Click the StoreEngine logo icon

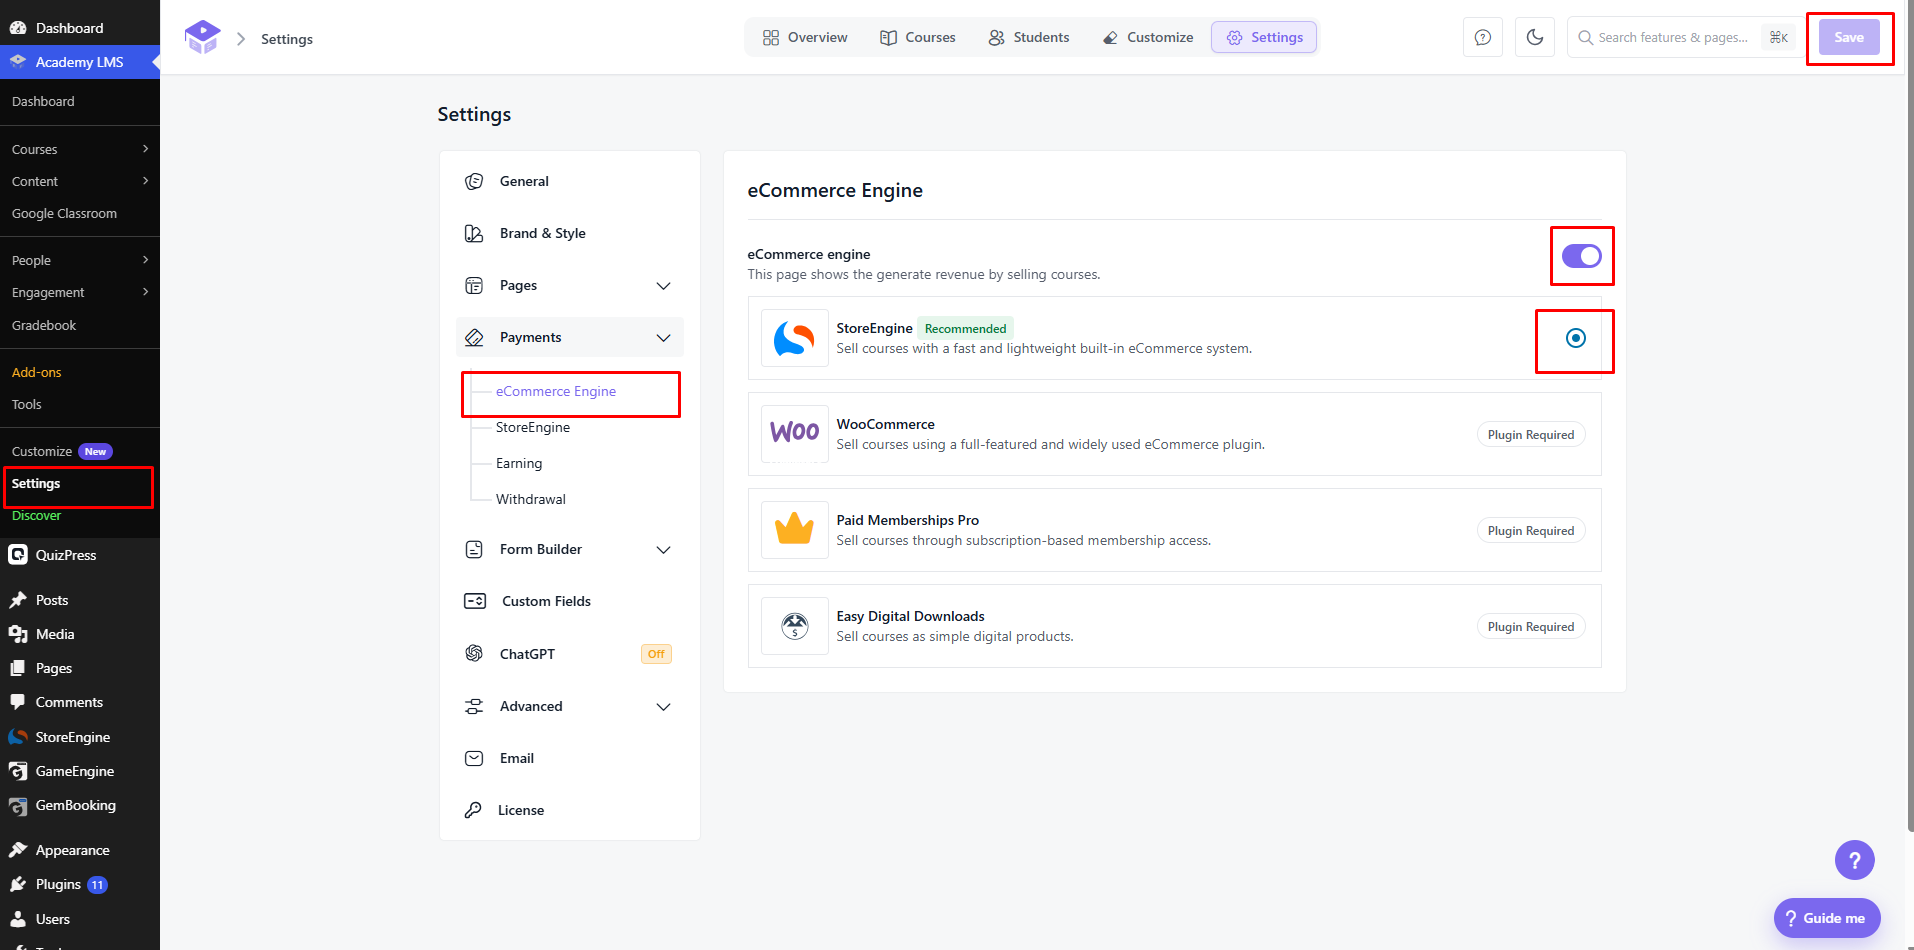point(795,338)
